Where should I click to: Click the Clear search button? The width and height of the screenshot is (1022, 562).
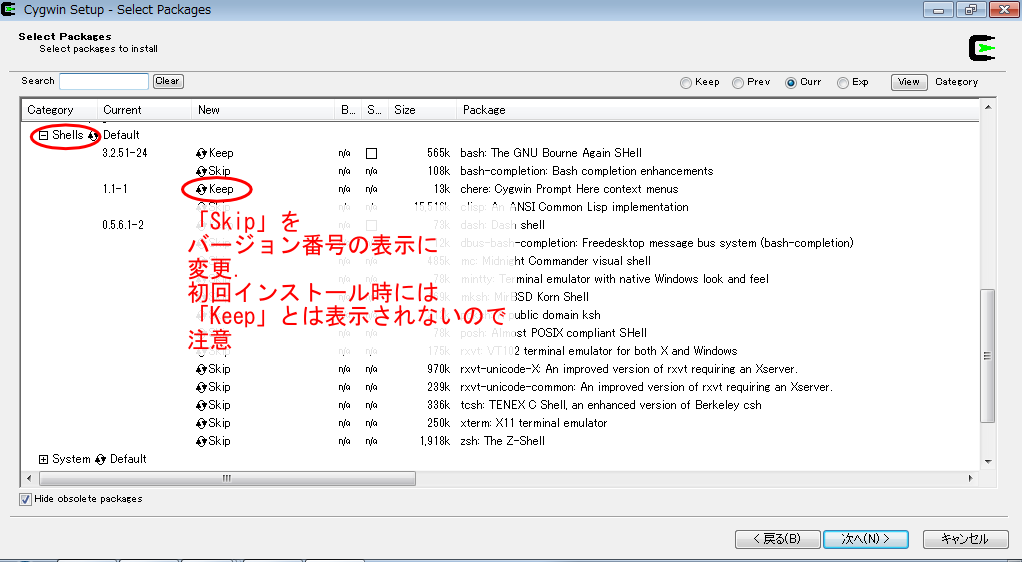point(168,81)
